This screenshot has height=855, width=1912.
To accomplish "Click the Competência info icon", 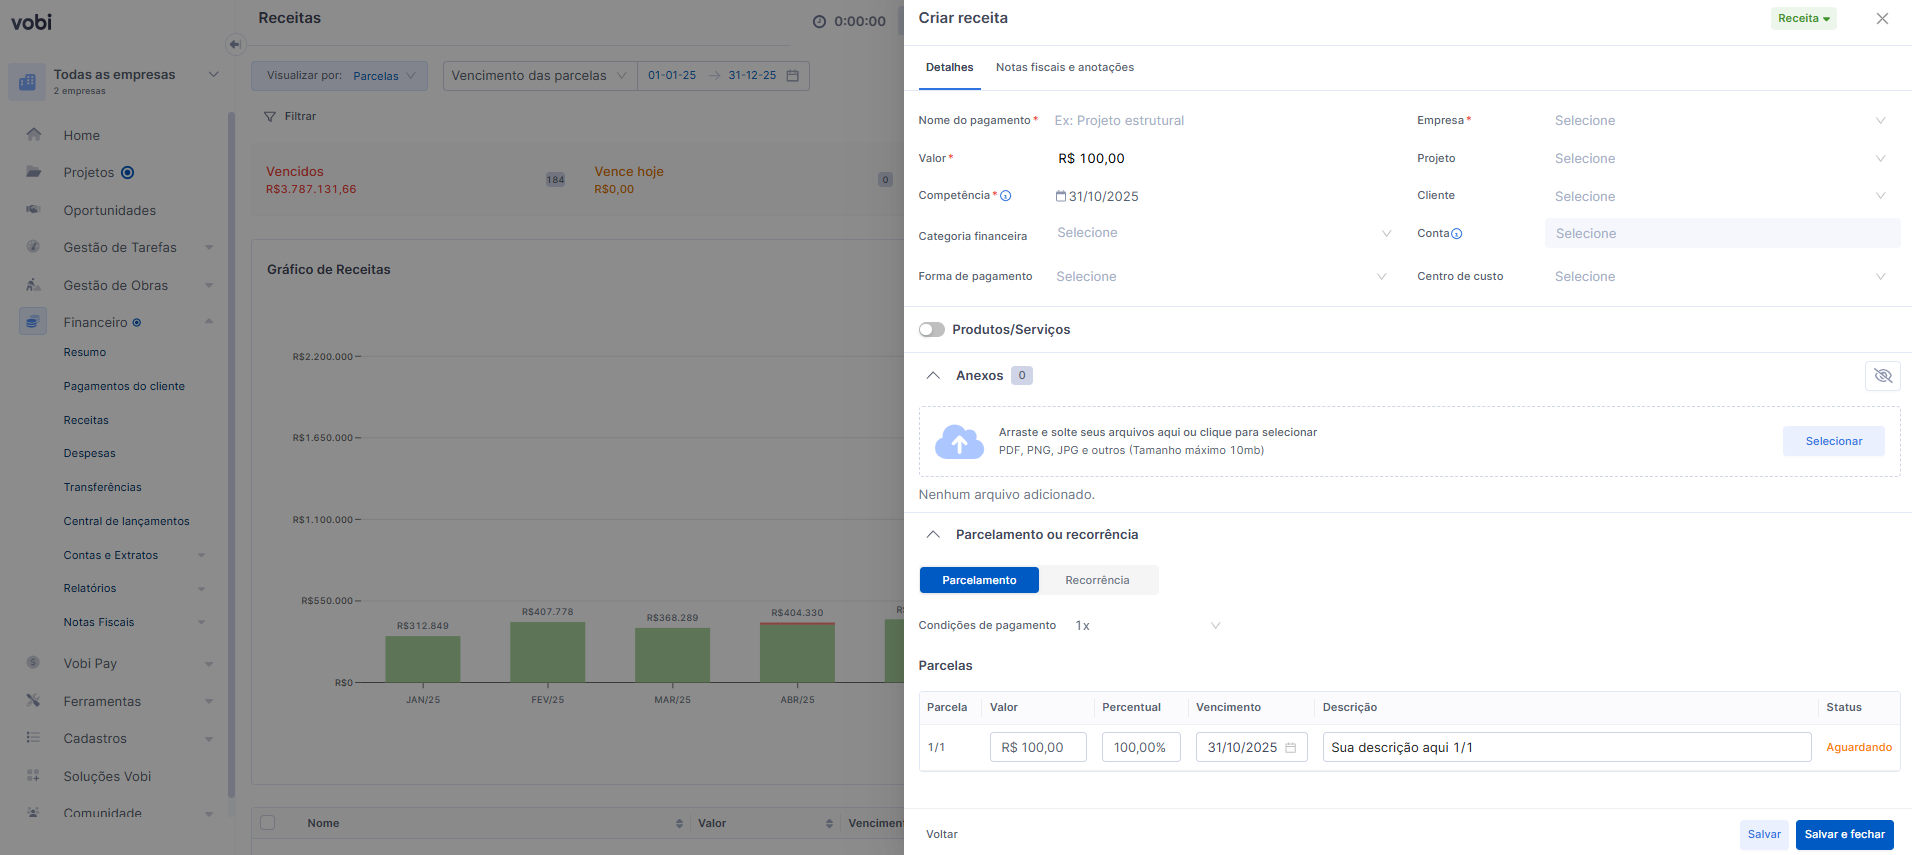I will (1006, 196).
